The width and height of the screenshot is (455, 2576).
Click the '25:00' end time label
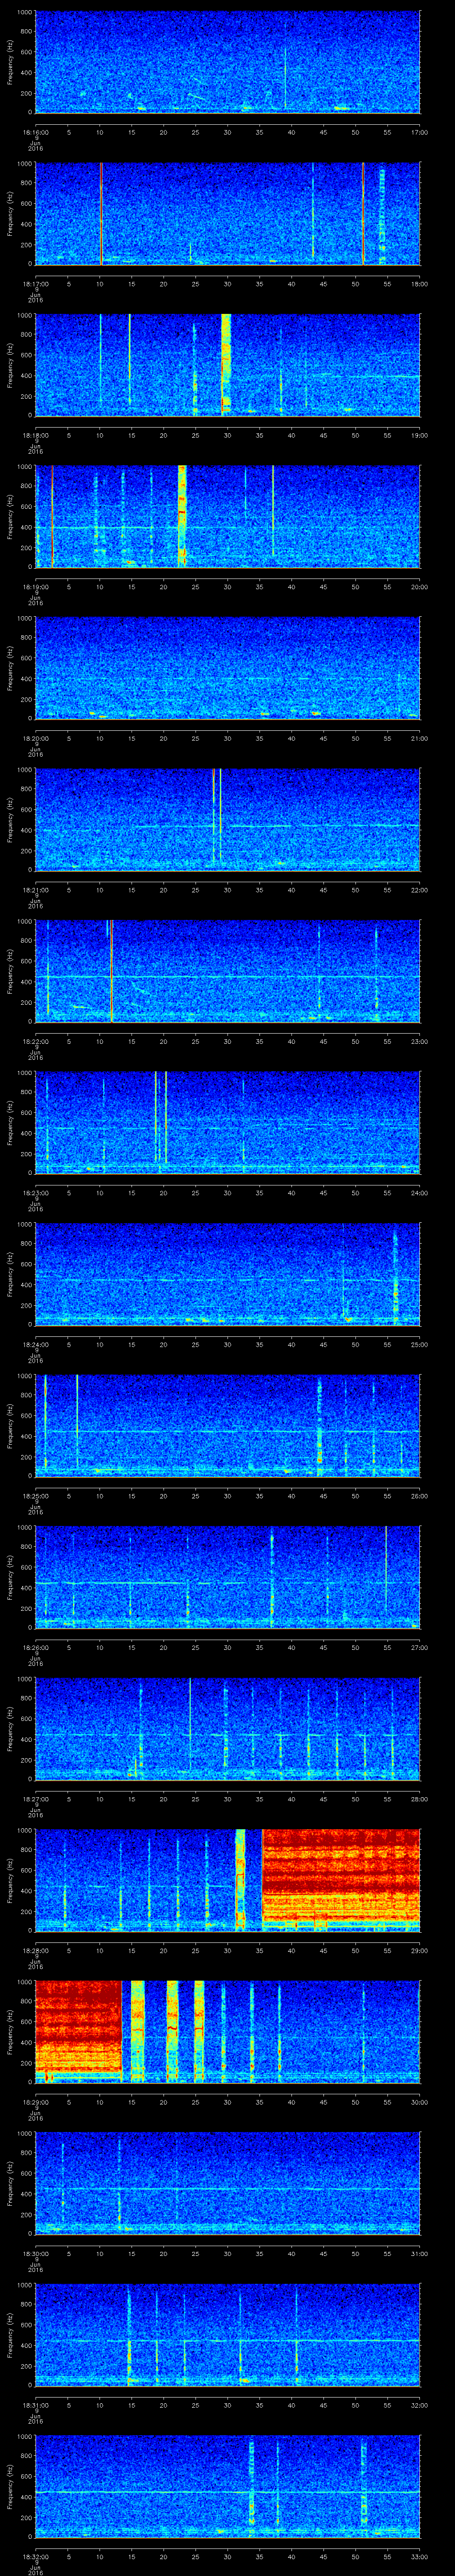coord(419,1344)
